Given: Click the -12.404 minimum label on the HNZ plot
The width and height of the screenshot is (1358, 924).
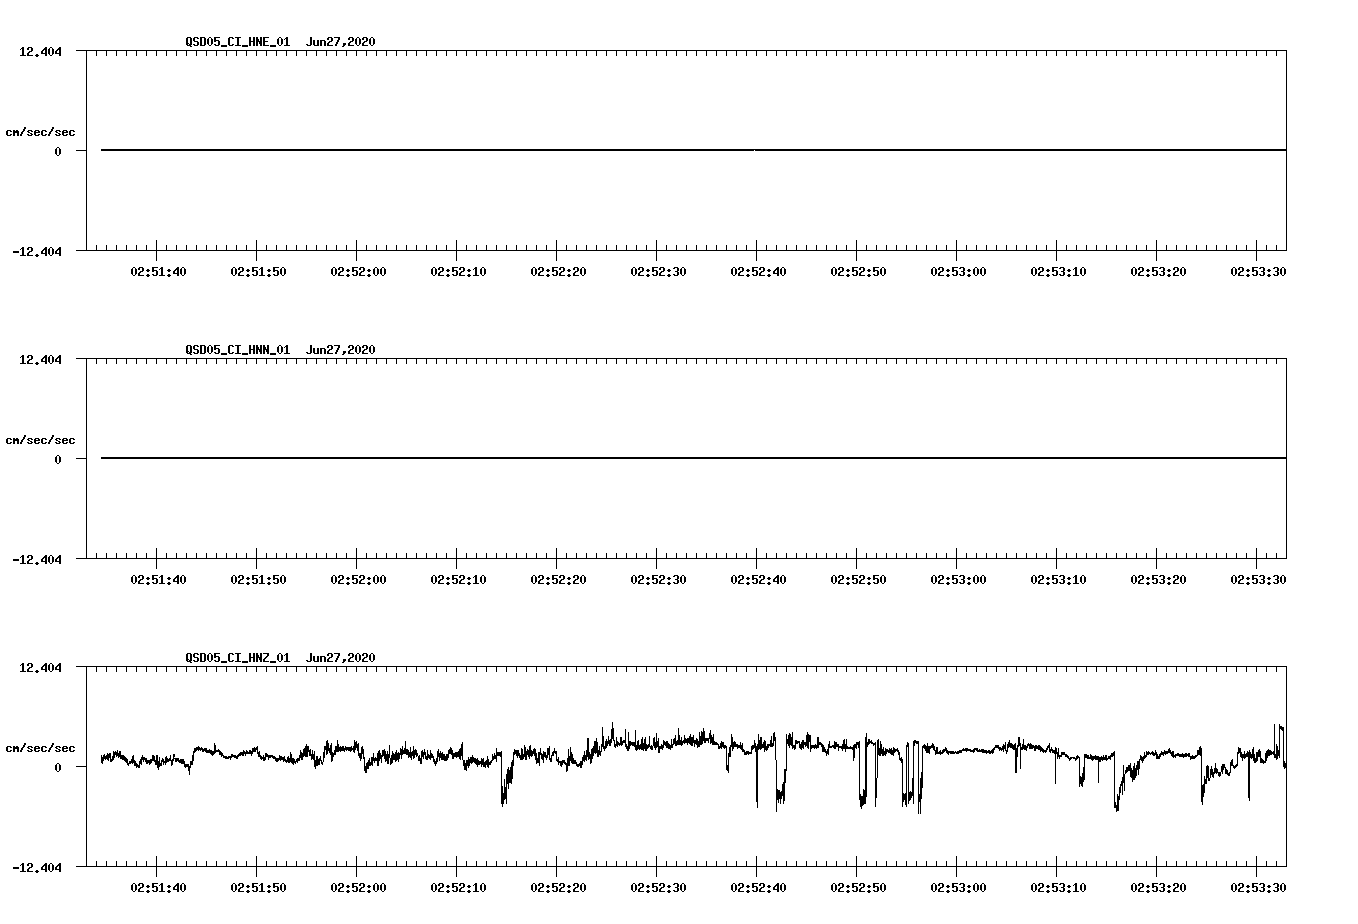Looking at the screenshot, I should (x=37, y=867).
